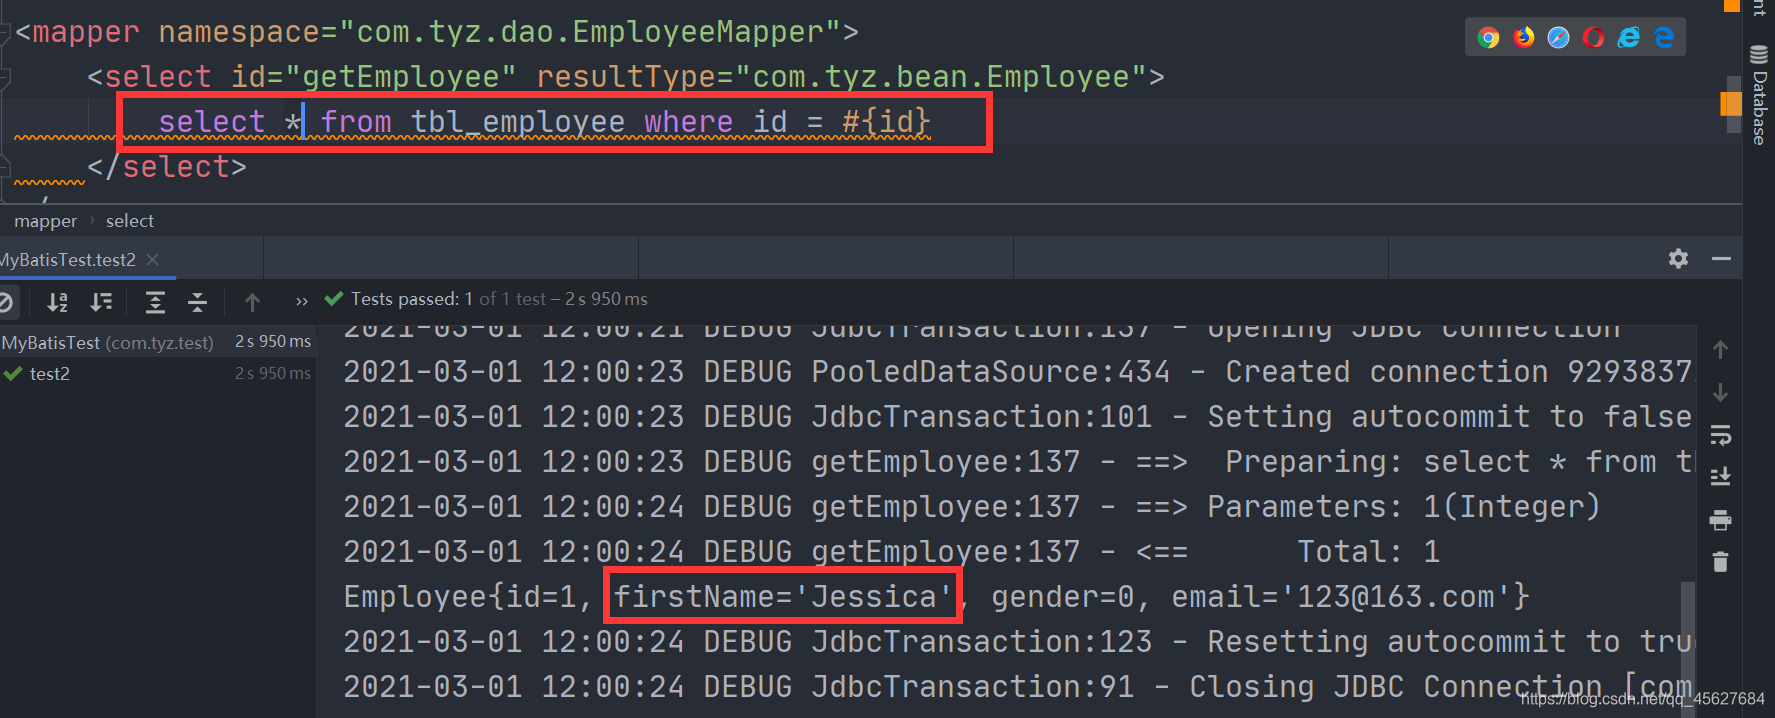Open the Database tool window
1775x718 pixels.
(x=1759, y=95)
